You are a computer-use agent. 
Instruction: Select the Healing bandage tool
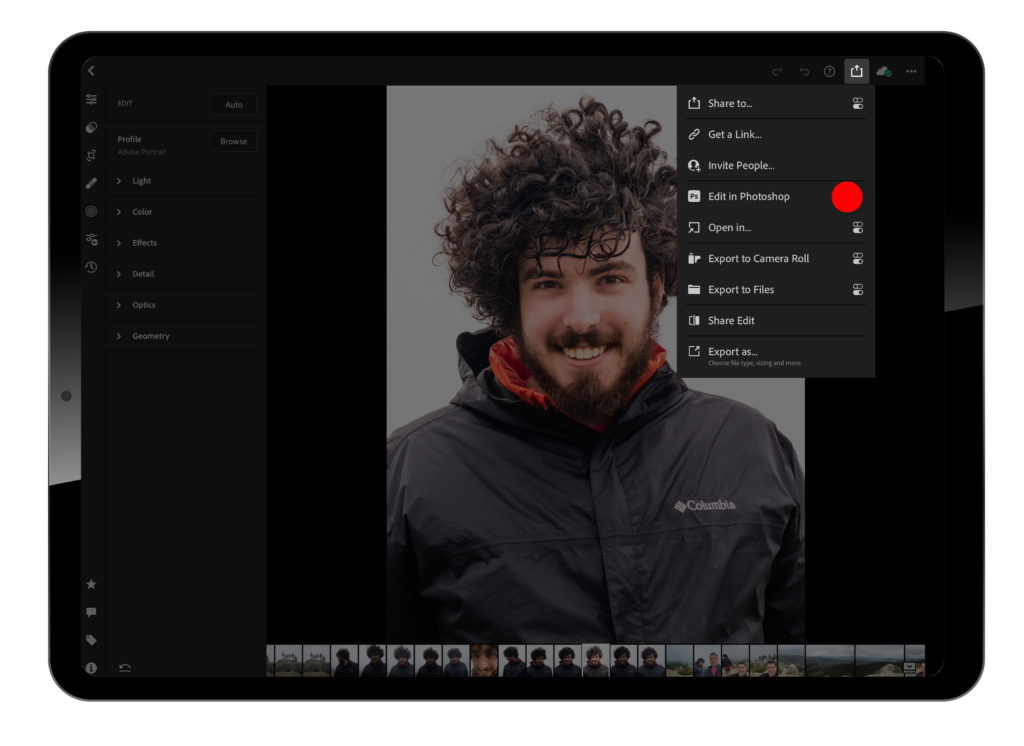coord(91,184)
